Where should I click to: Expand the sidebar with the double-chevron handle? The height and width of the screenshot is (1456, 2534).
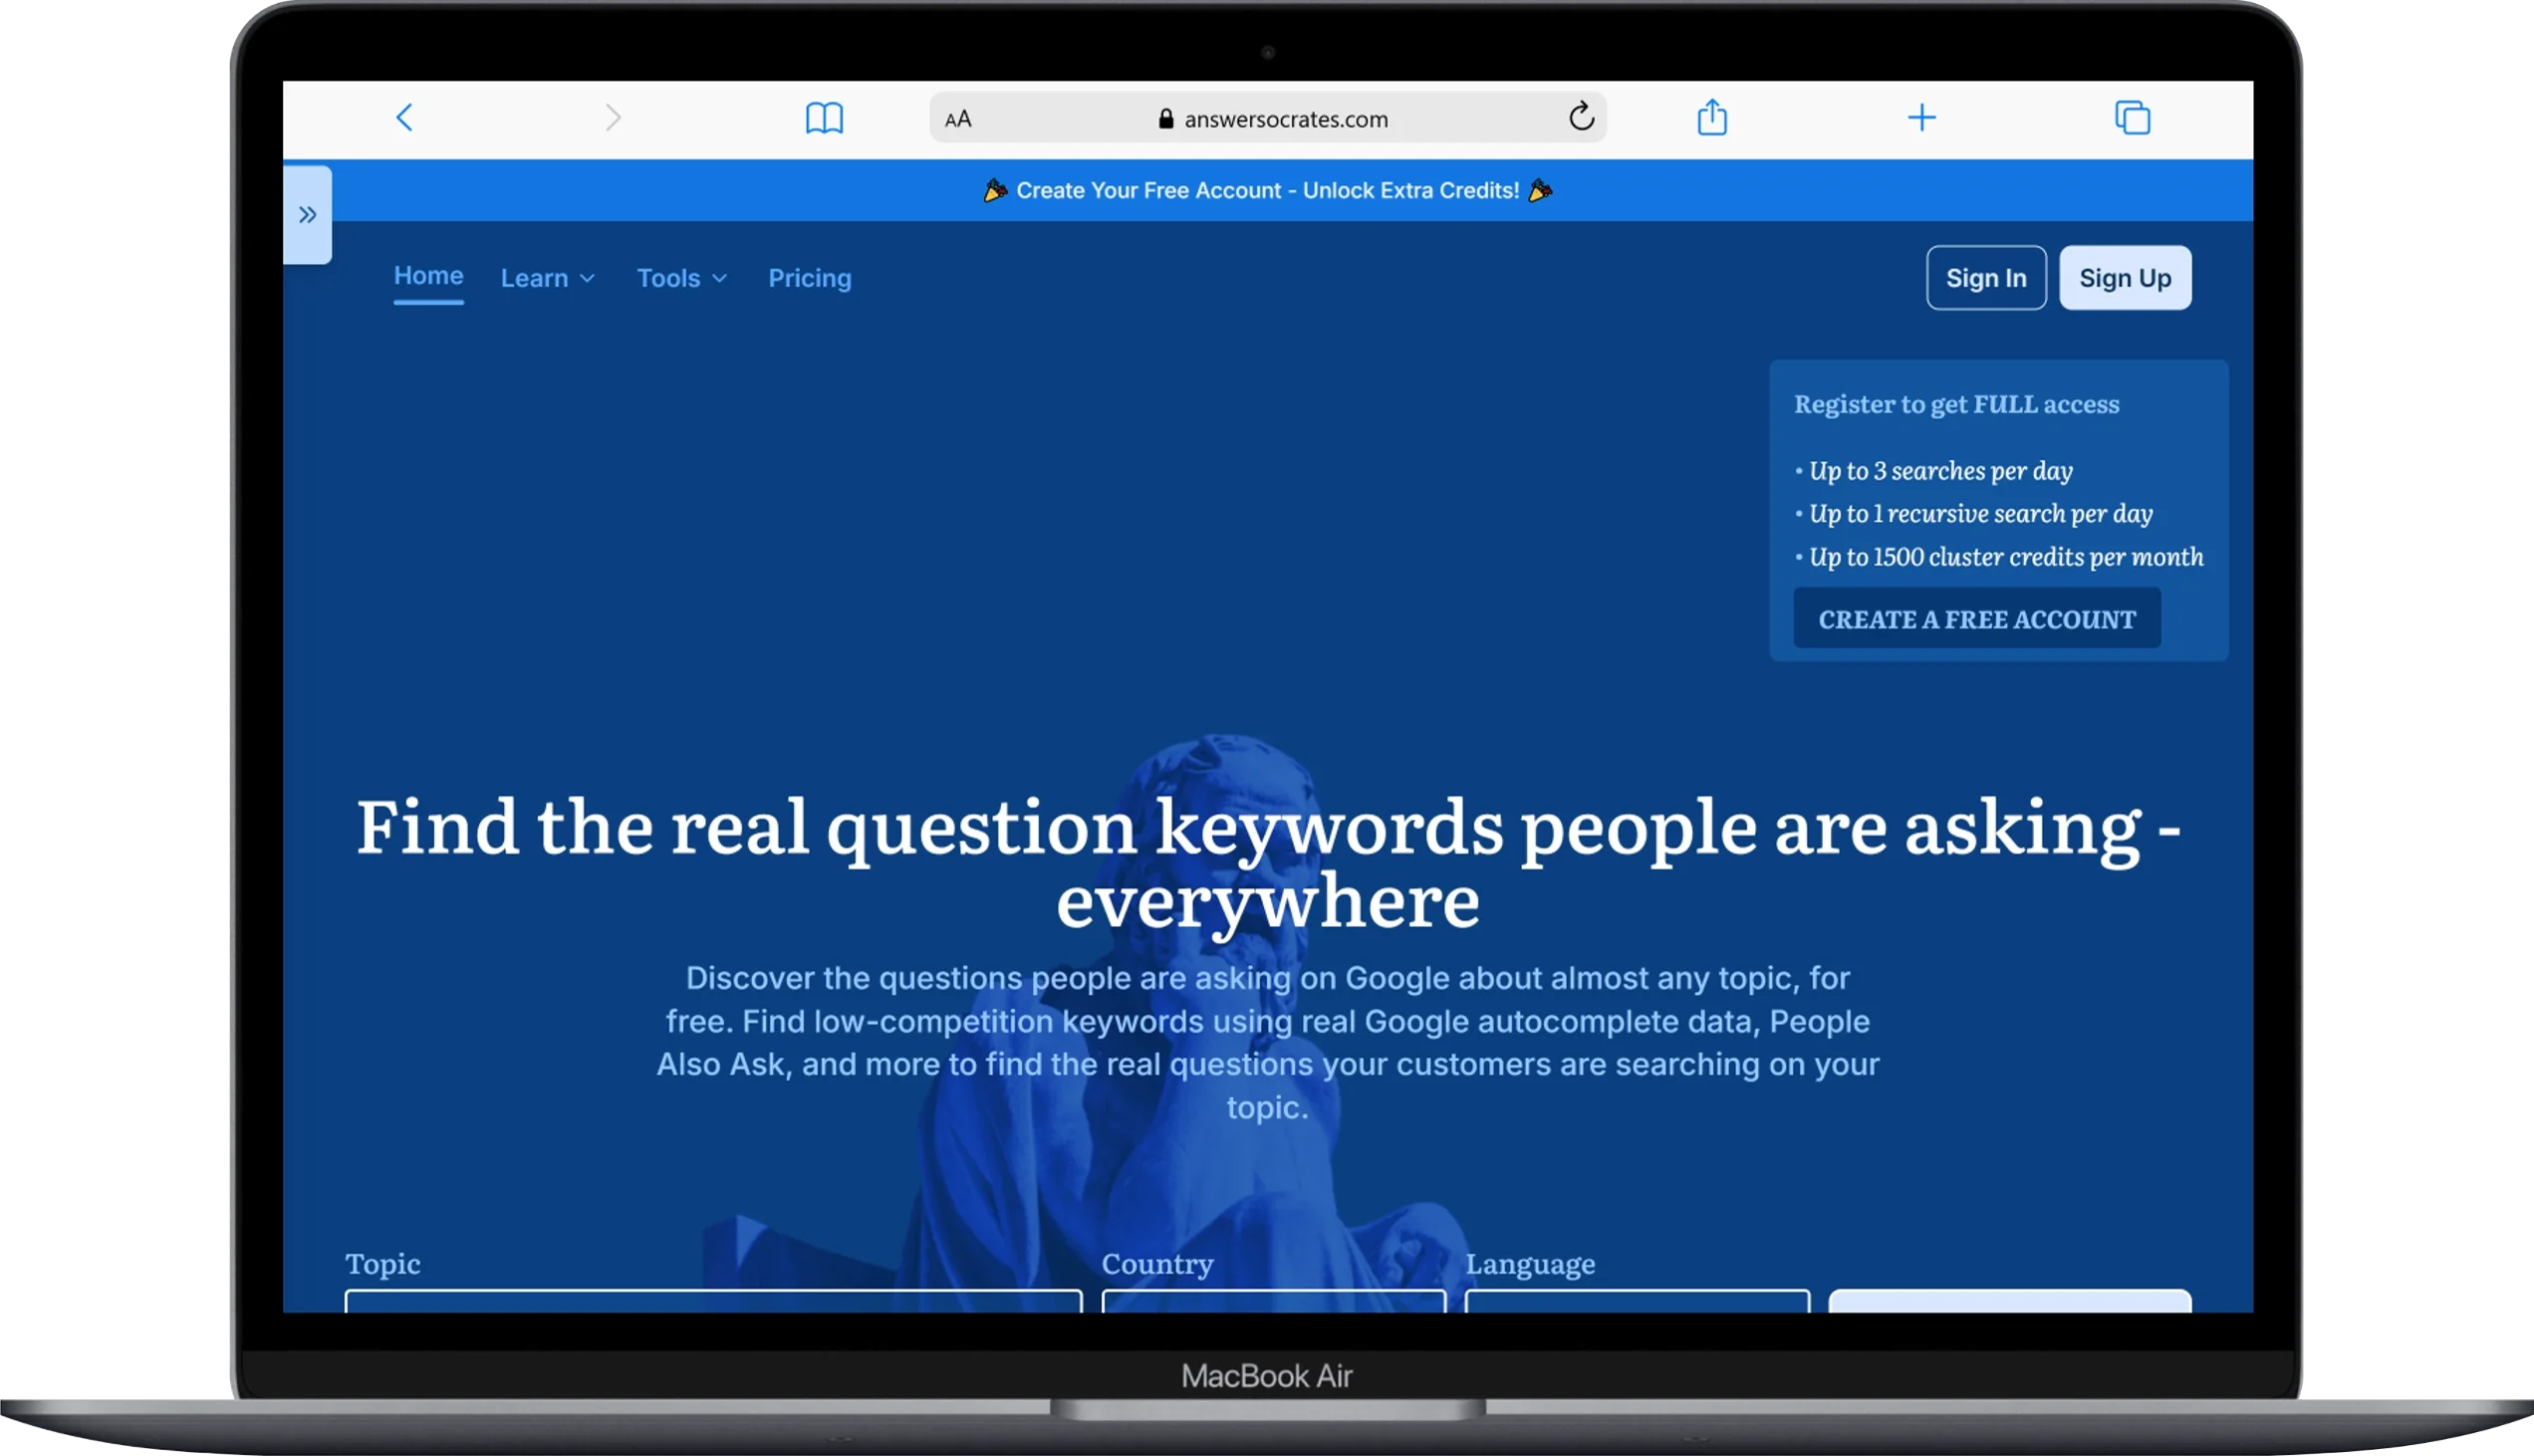(307, 215)
